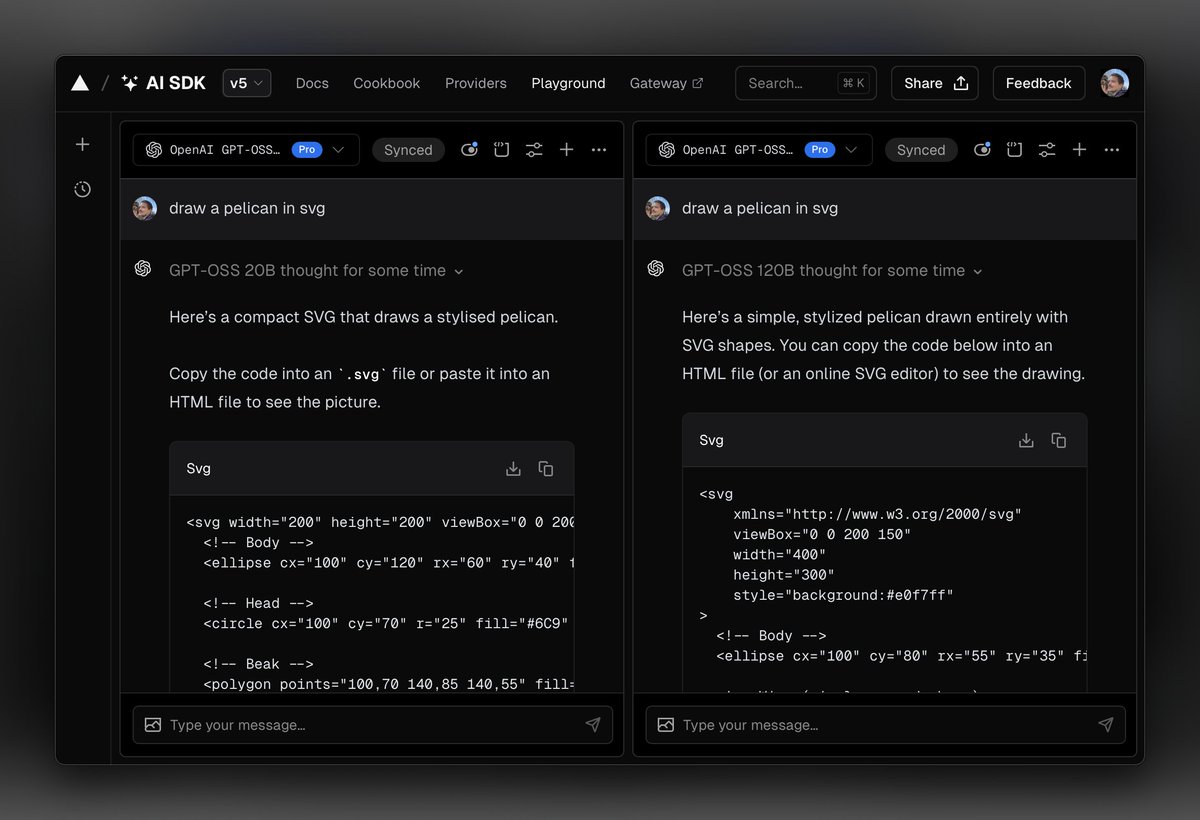
Task: Copy the SVG code in left panel
Action: point(546,468)
